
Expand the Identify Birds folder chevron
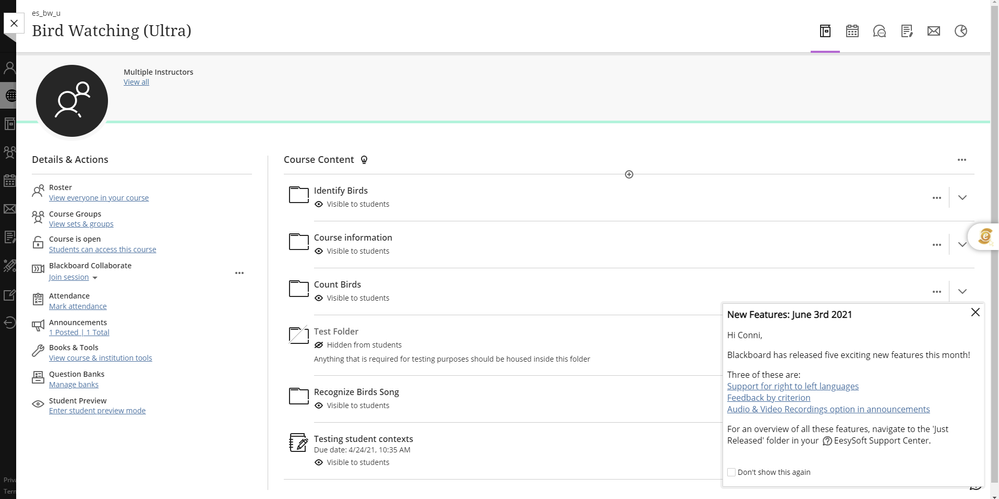pyautogui.click(x=962, y=198)
